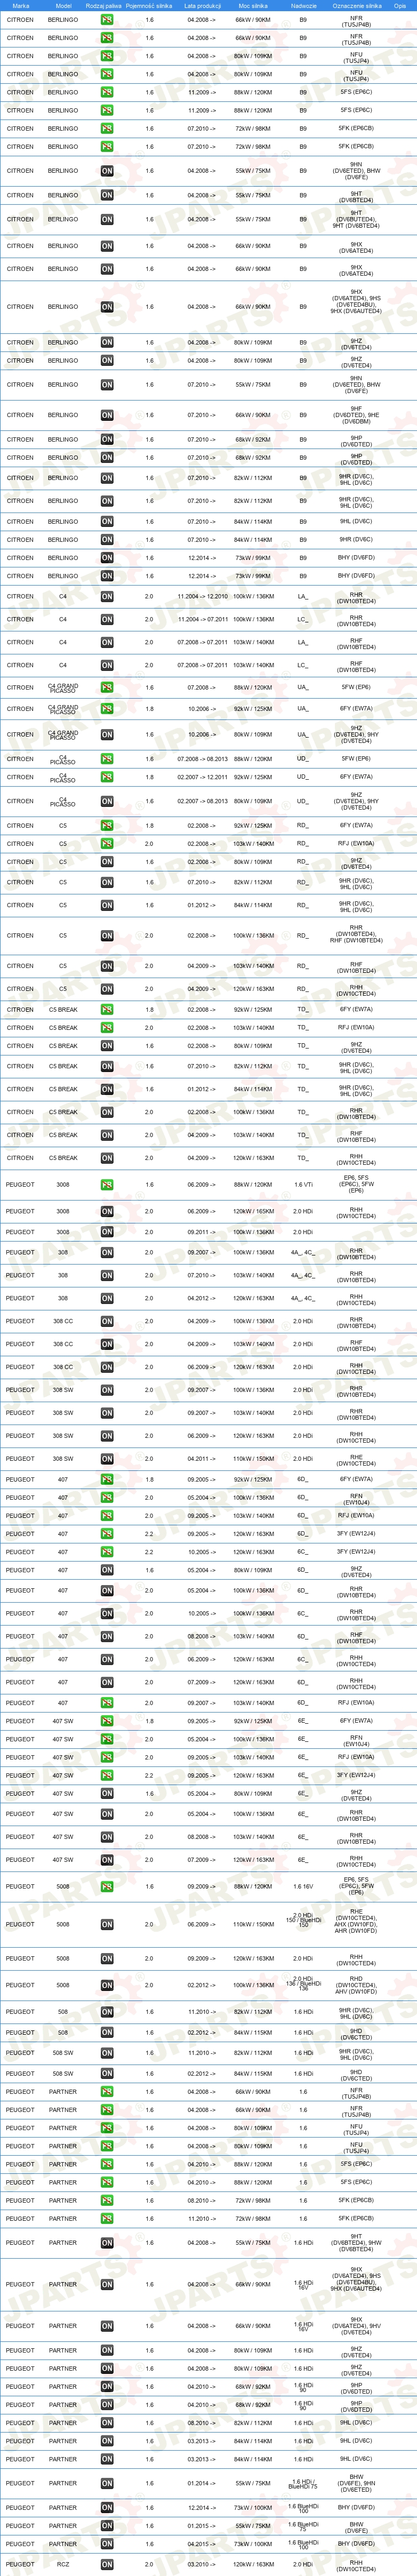Click diesel icon in 308 CC 103kW RHF row
Viewport: 417px width, 2576px height.
coord(107,1344)
